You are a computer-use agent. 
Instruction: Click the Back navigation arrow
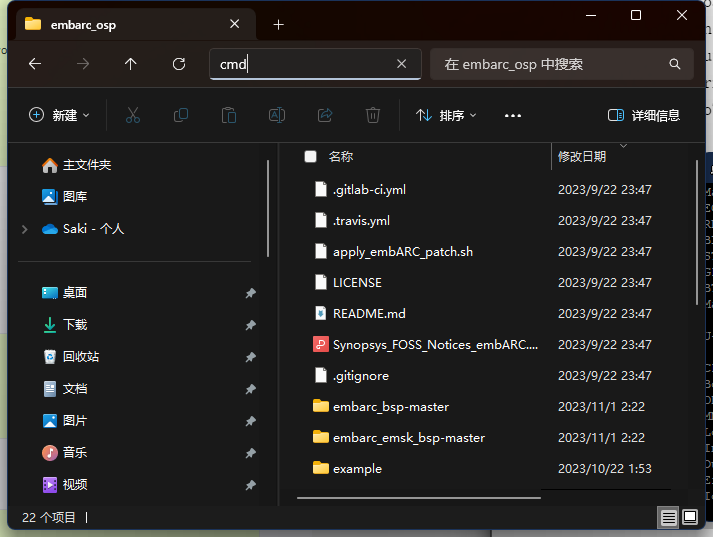pyautogui.click(x=35, y=64)
